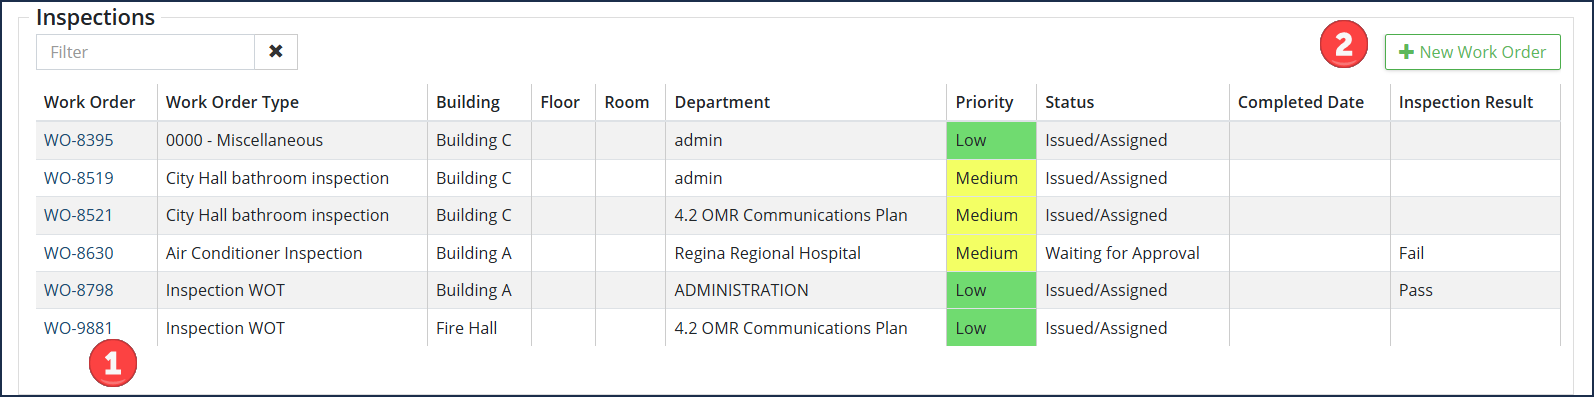Clear the filter with the X icon
The height and width of the screenshot is (397, 1594).
pos(276,52)
